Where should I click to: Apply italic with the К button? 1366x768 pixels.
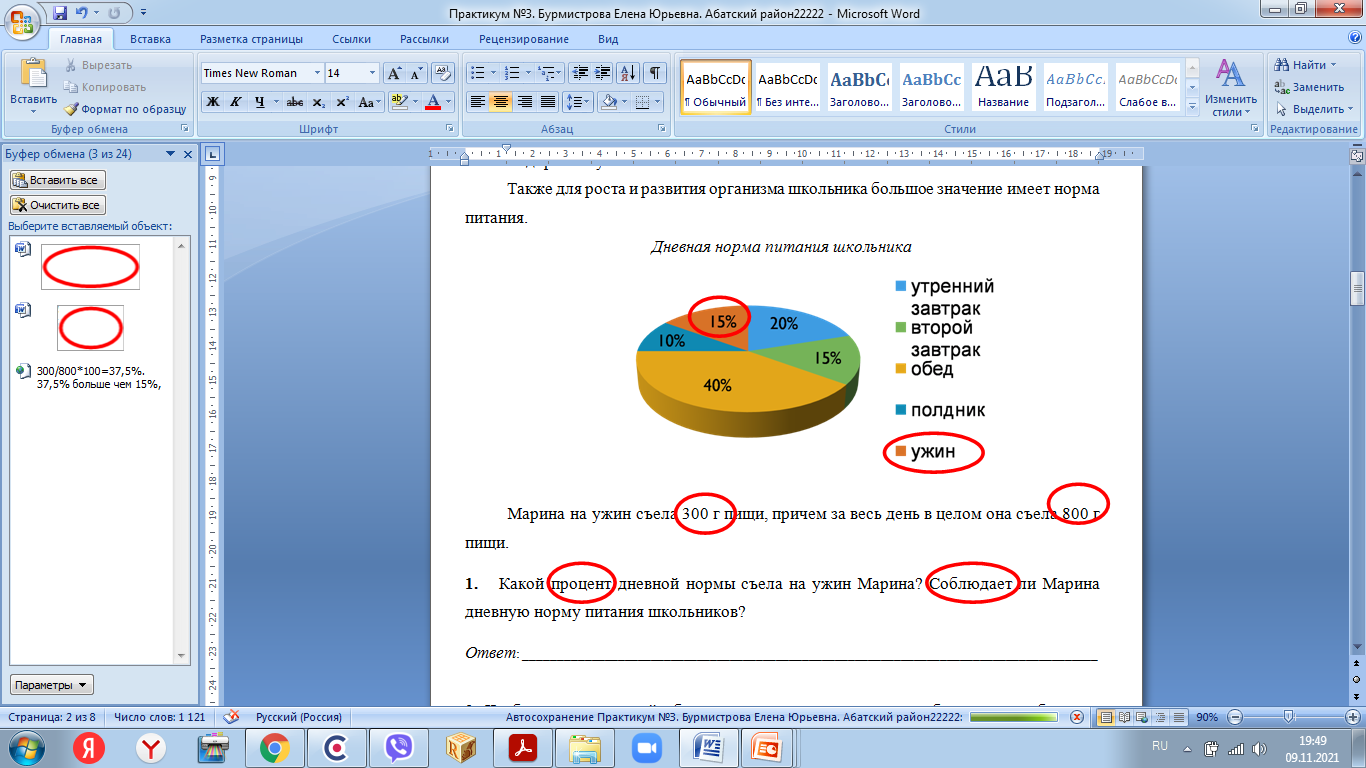tap(235, 102)
